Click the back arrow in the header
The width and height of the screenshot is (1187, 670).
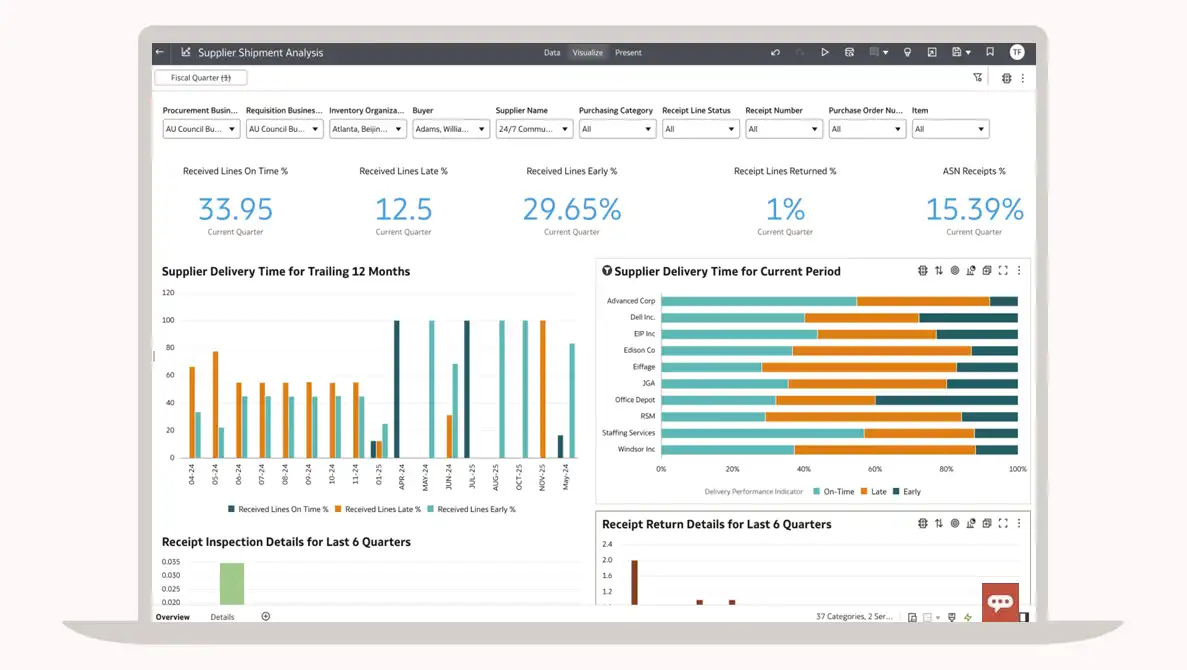coord(160,52)
